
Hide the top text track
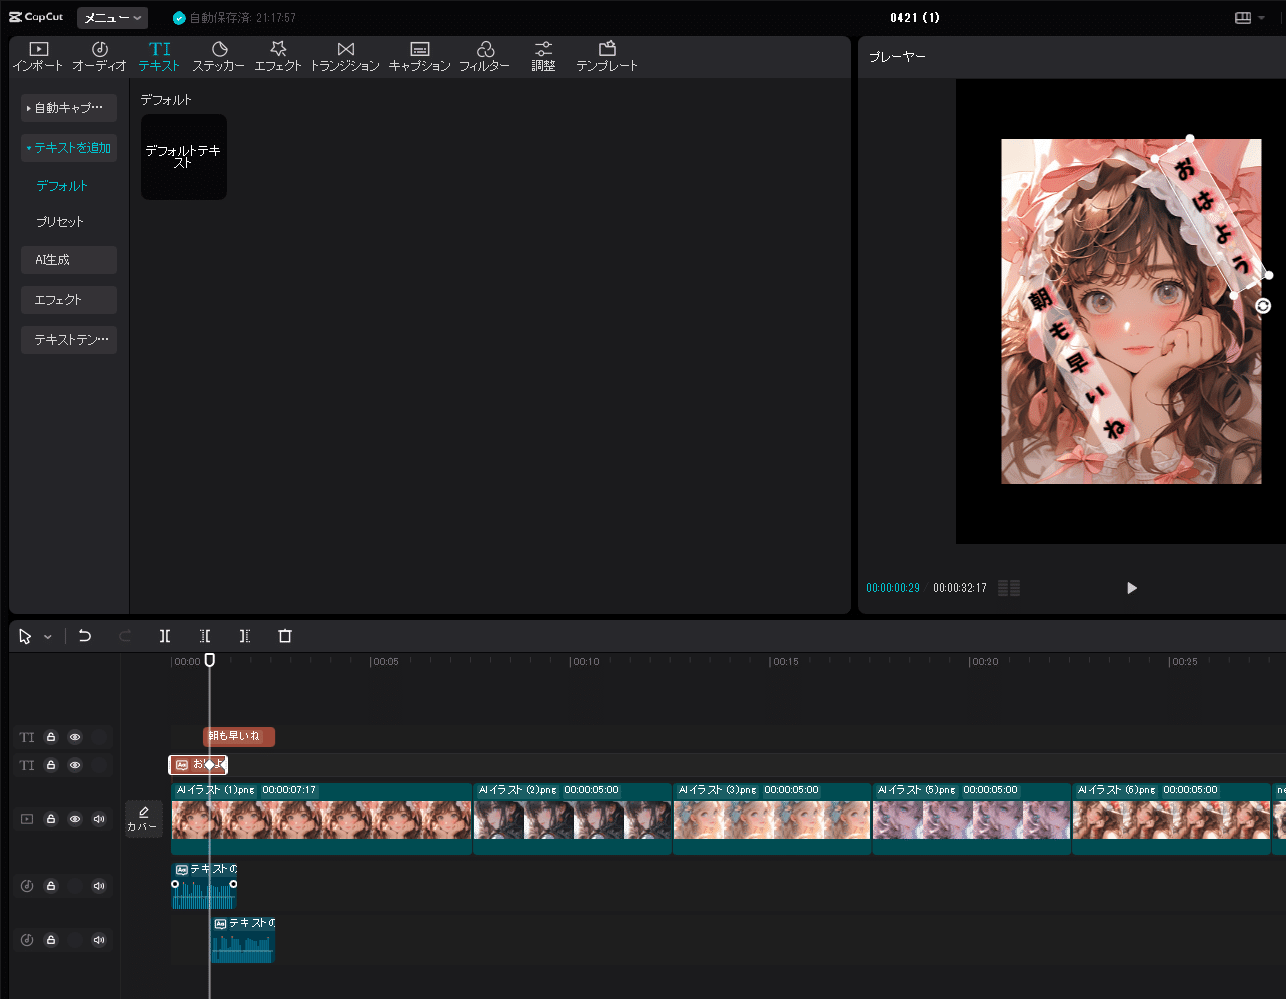[75, 737]
